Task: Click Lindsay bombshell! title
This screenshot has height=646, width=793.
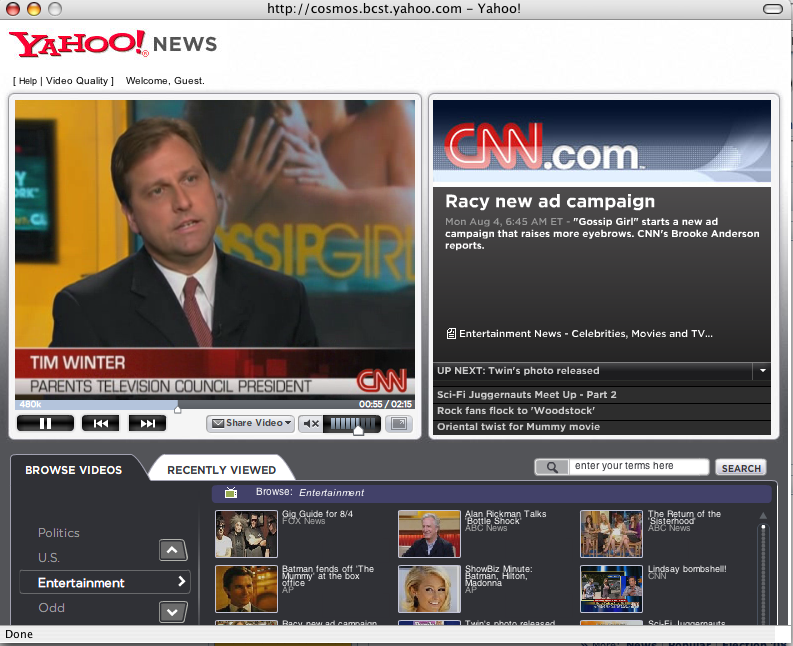Action: coord(687,569)
